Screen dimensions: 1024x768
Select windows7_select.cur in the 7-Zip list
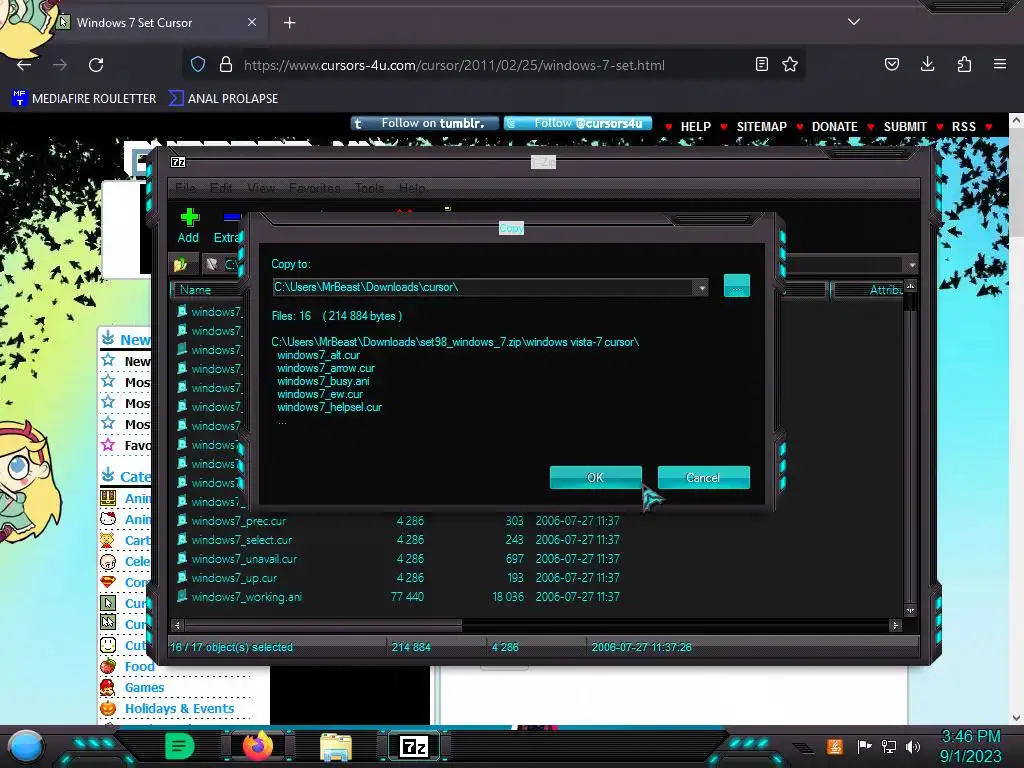(241, 540)
